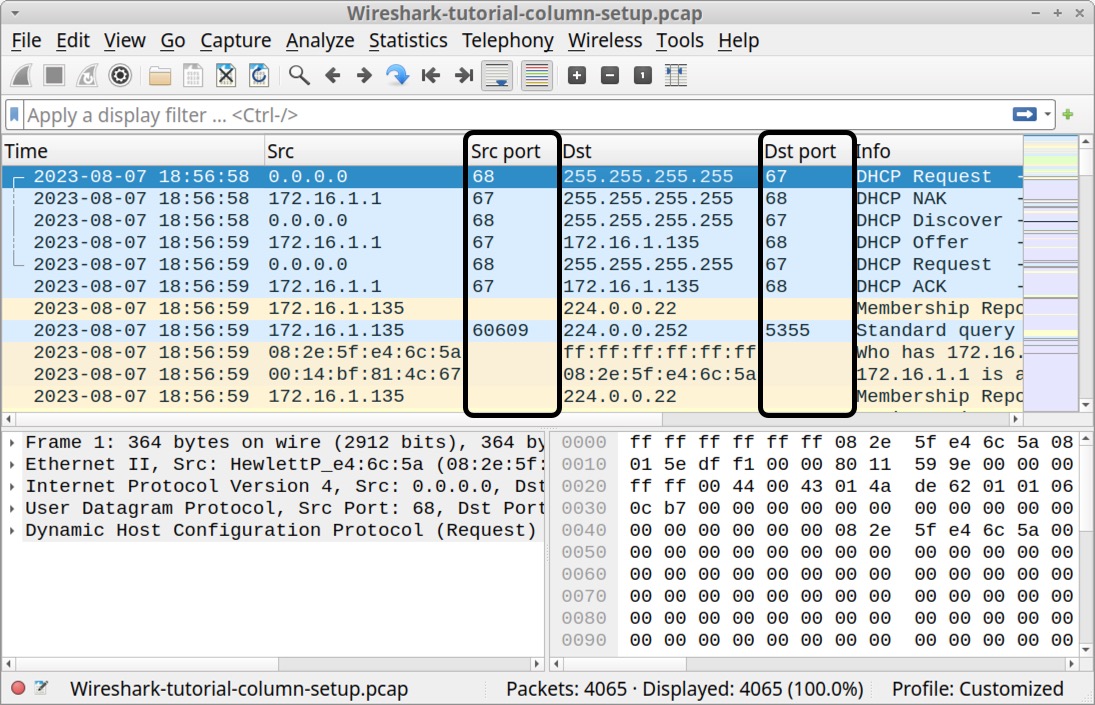Click in the display filter field
Image resolution: width=1095 pixels, height=705 pixels.
[517, 114]
